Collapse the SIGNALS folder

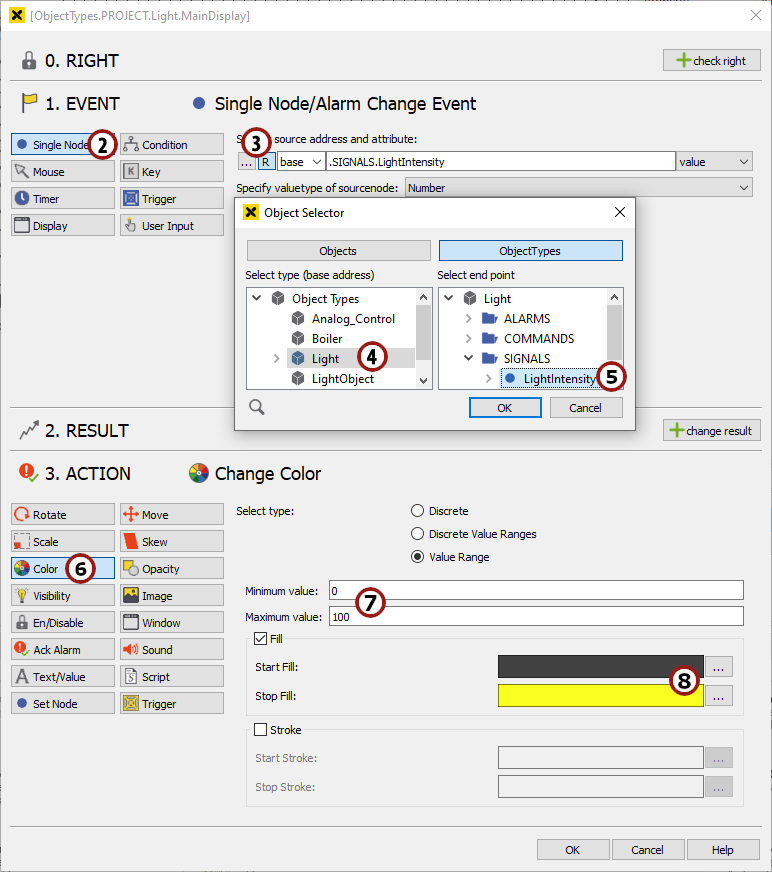click(468, 358)
